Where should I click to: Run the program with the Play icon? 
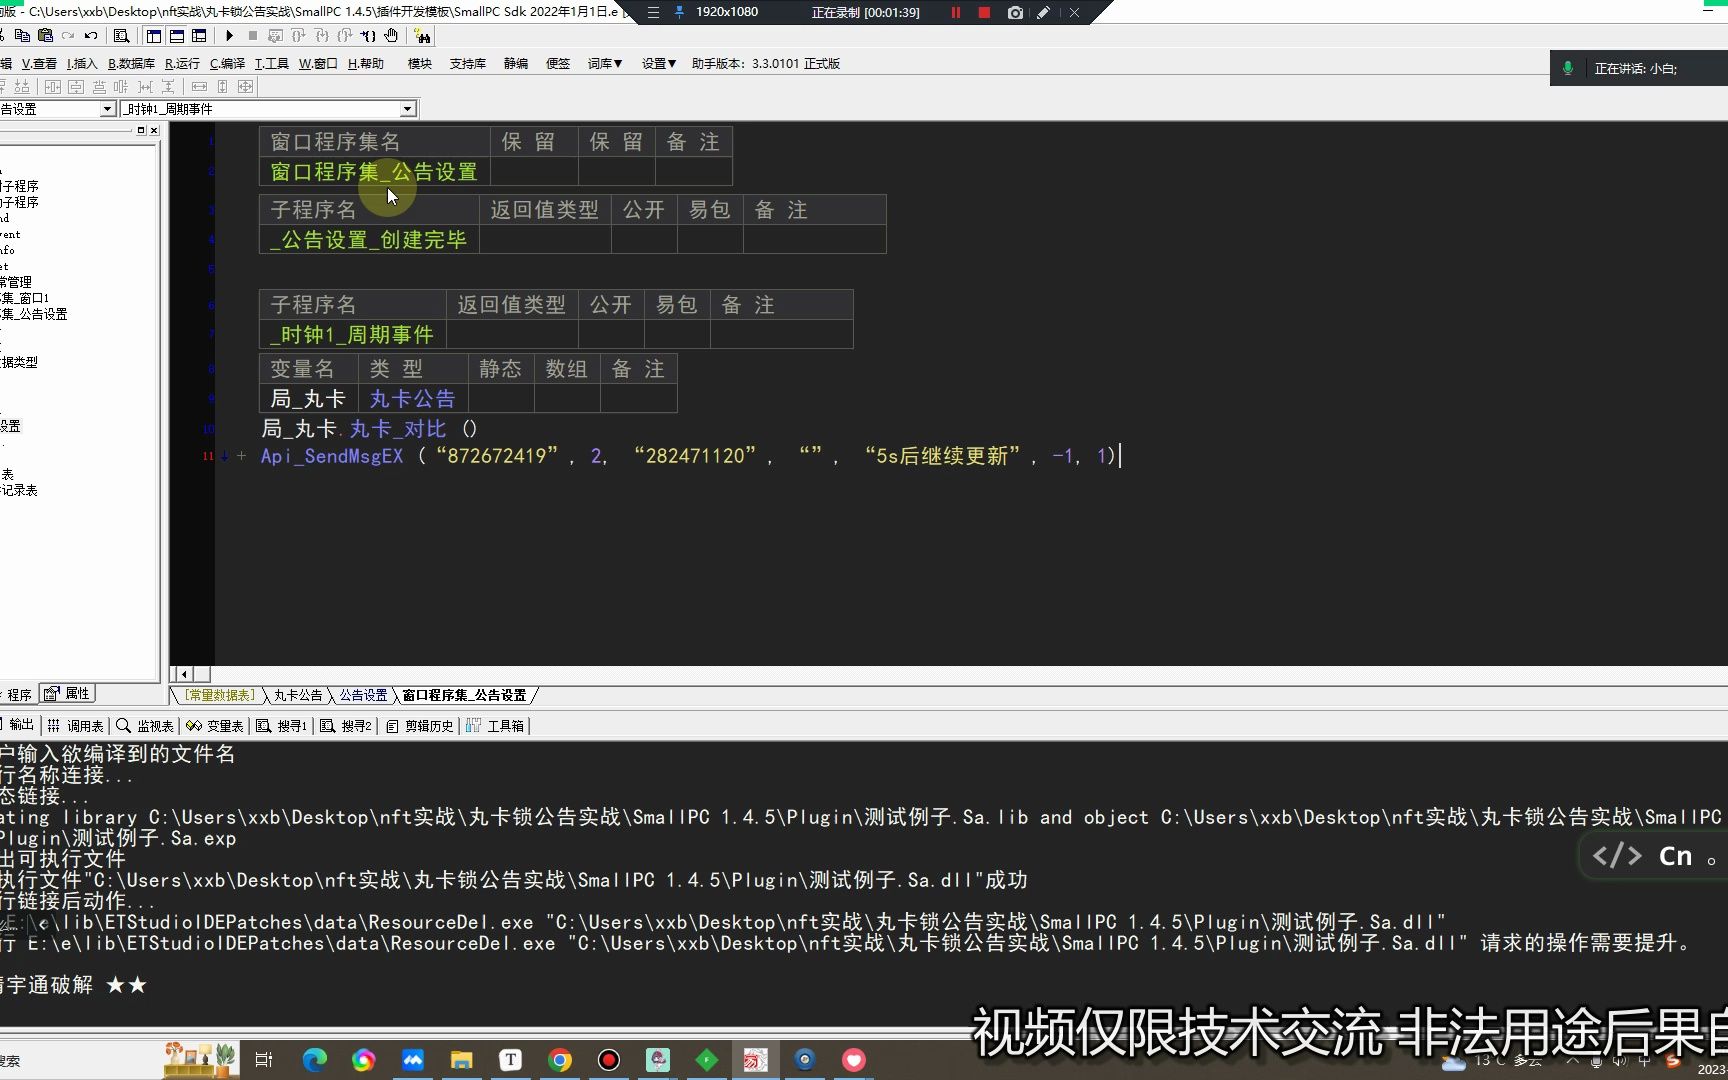pyautogui.click(x=229, y=36)
